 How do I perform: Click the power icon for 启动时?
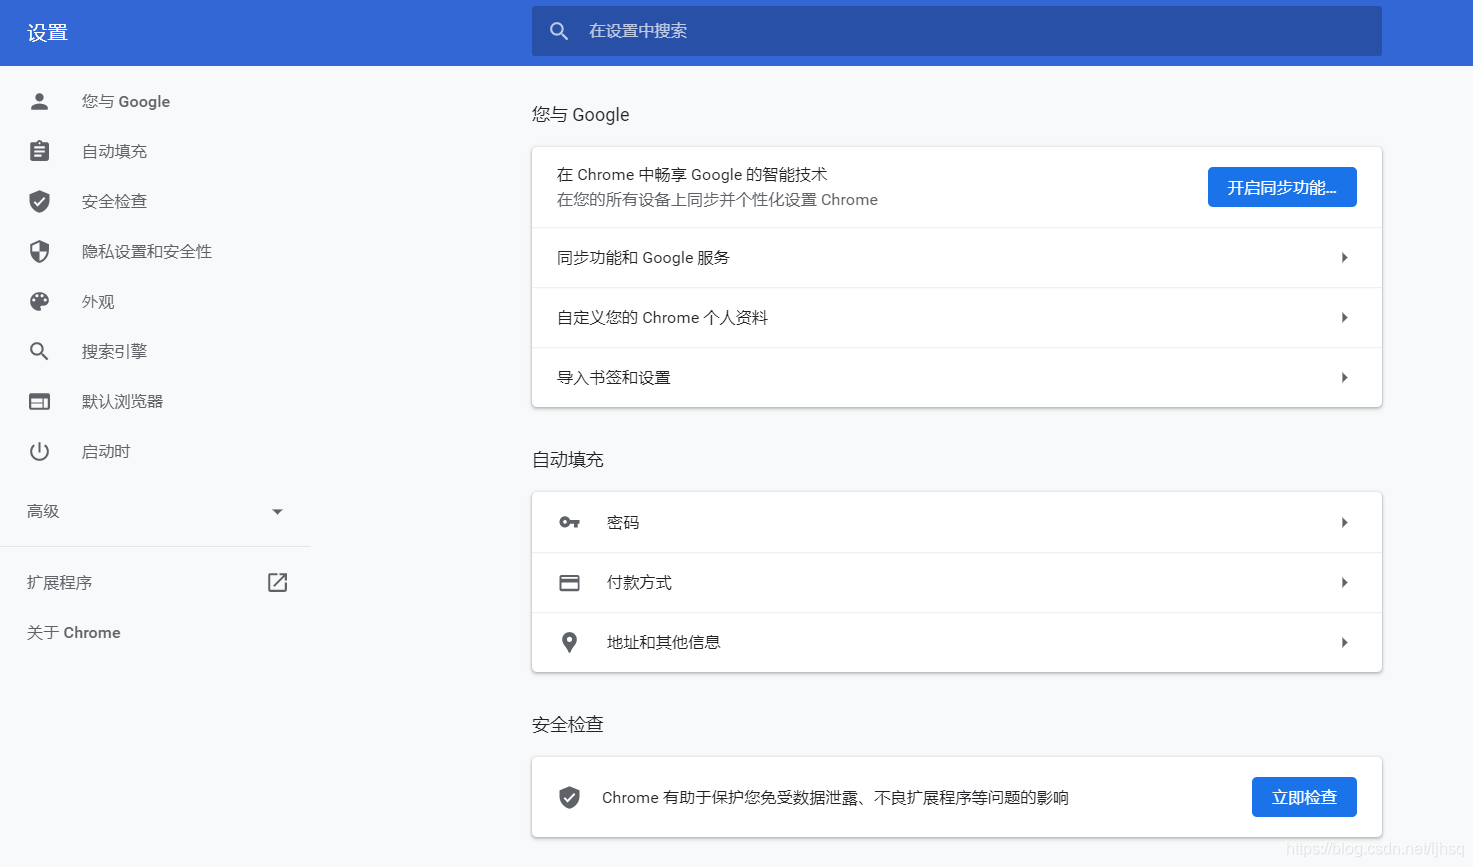39,451
